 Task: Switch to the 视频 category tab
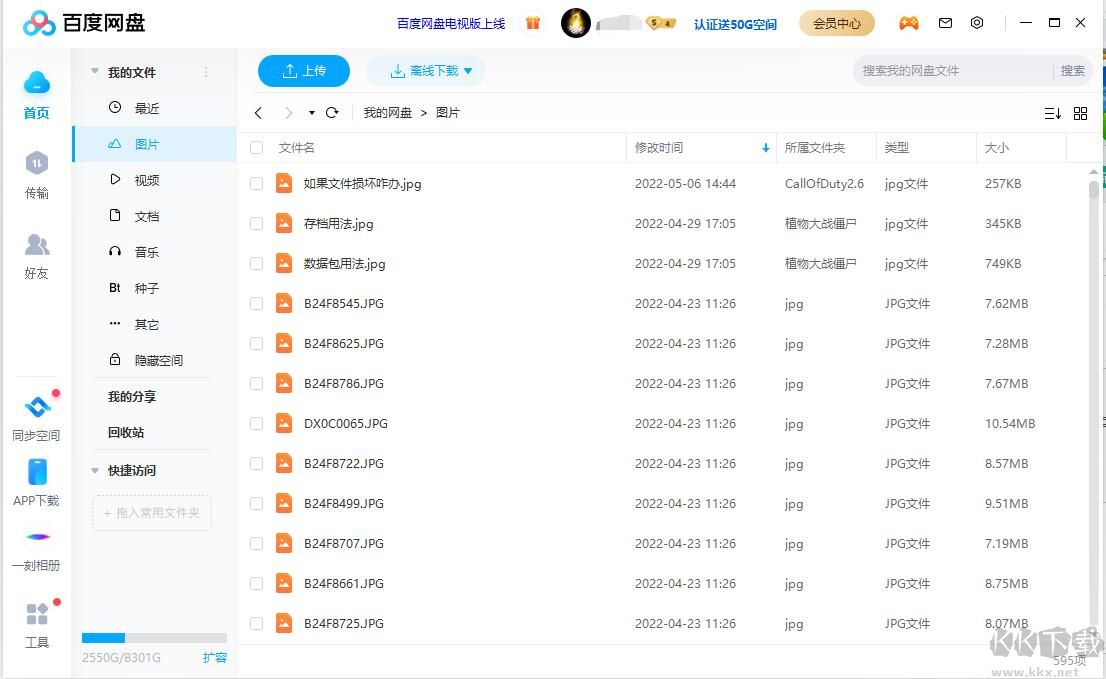click(x=146, y=179)
